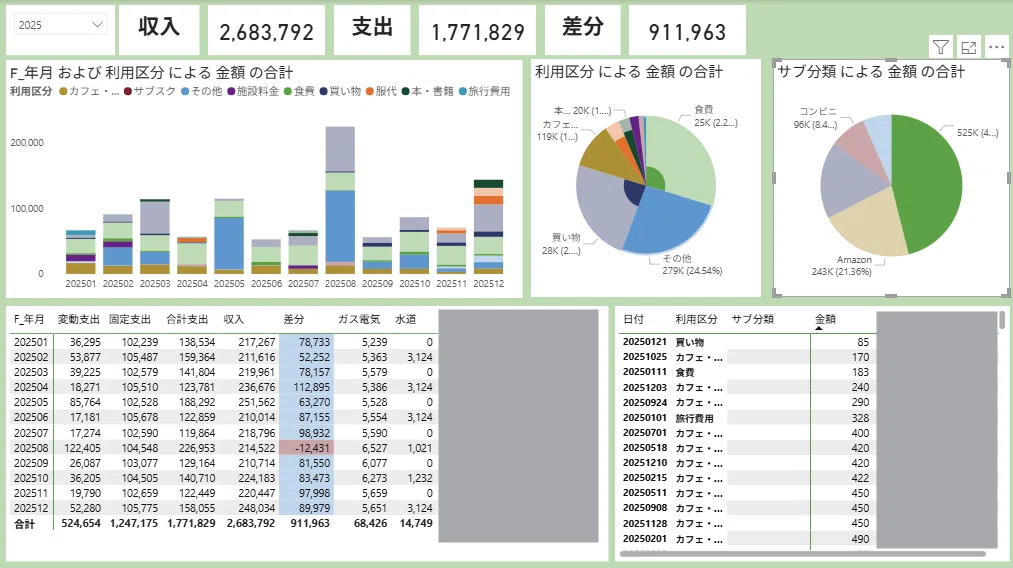Click the 20251025 date cell
The height and width of the screenshot is (568, 1013).
click(645, 357)
